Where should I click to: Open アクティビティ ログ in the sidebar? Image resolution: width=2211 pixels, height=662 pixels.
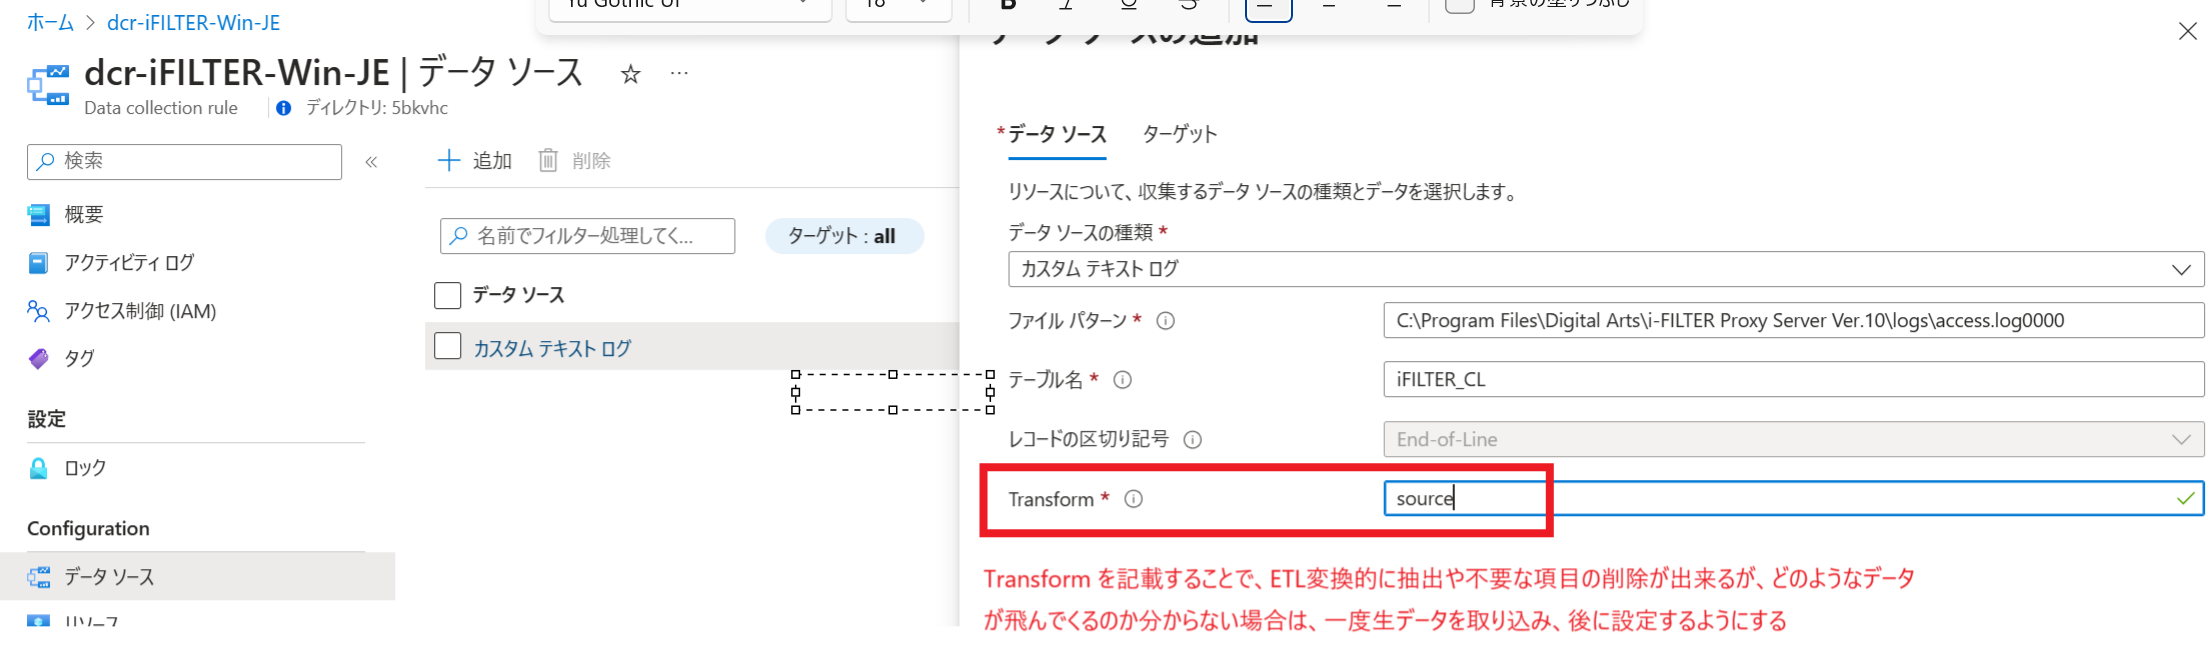pyautogui.click(x=129, y=263)
